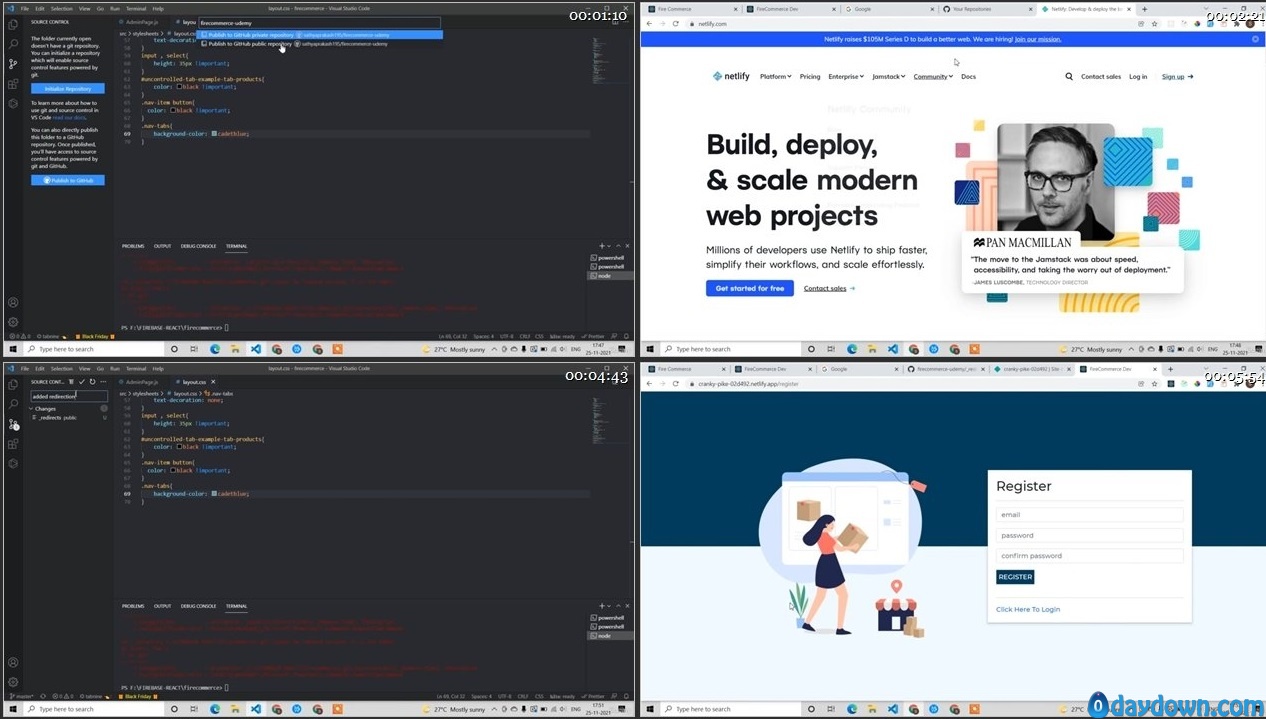Open the Terminal menu in the Publish frame
The width and height of the screenshot is (1266, 719).
[136, 8]
